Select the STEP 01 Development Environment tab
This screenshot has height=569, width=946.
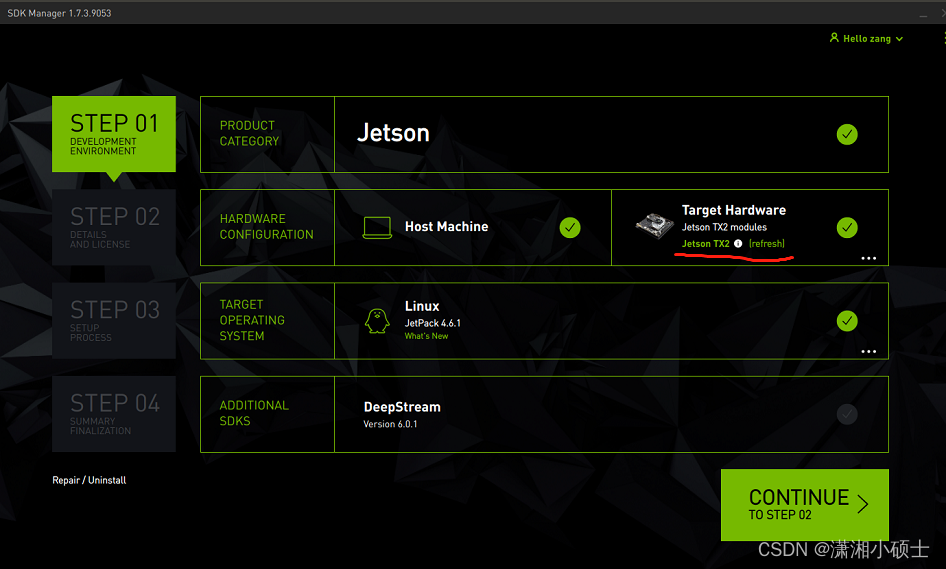pyautogui.click(x=114, y=134)
